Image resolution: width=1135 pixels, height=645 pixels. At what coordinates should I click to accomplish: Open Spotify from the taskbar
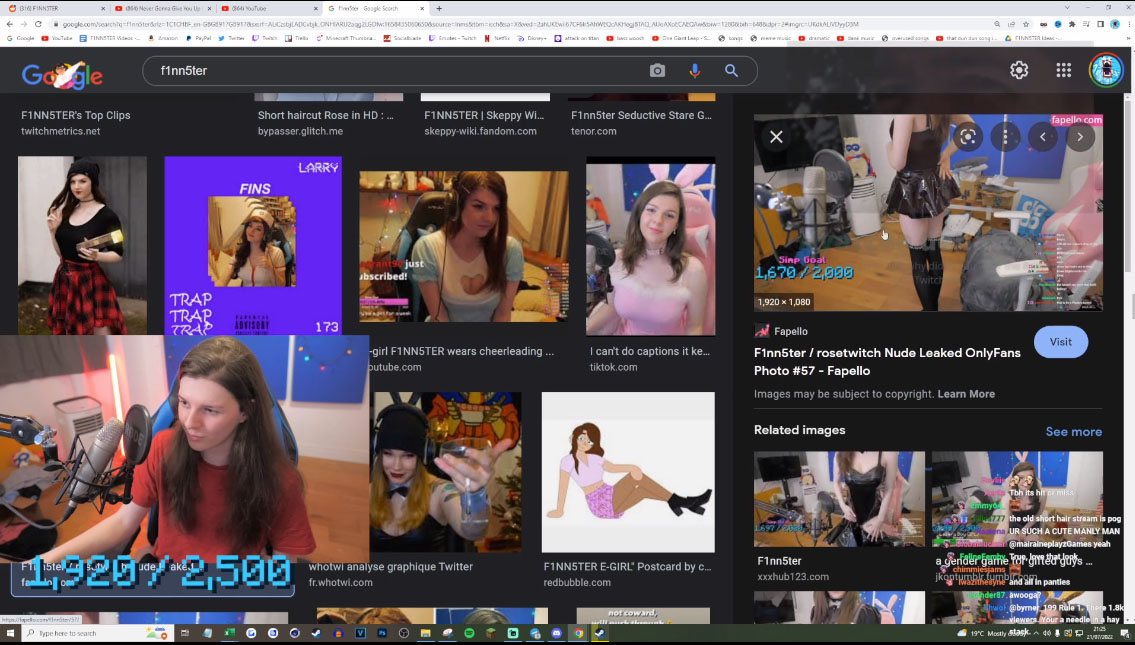click(469, 633)
